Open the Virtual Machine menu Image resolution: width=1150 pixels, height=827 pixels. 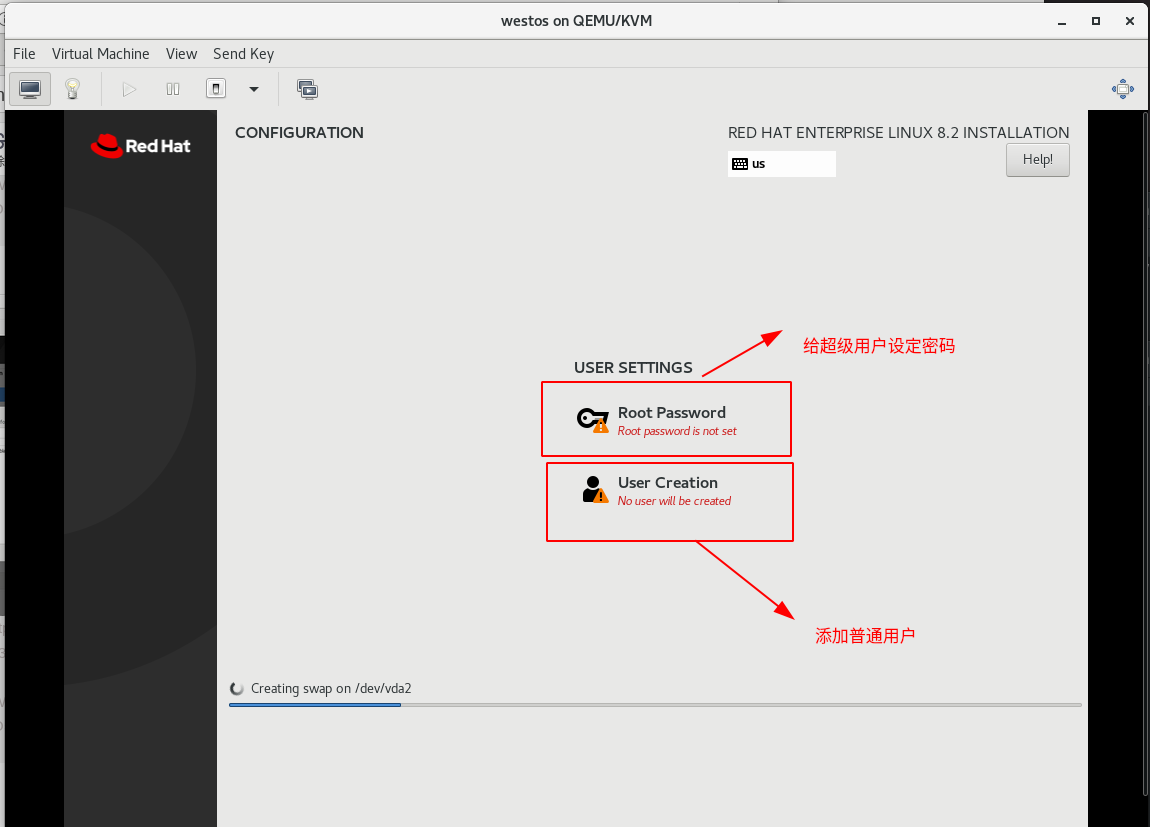point(100,54)
